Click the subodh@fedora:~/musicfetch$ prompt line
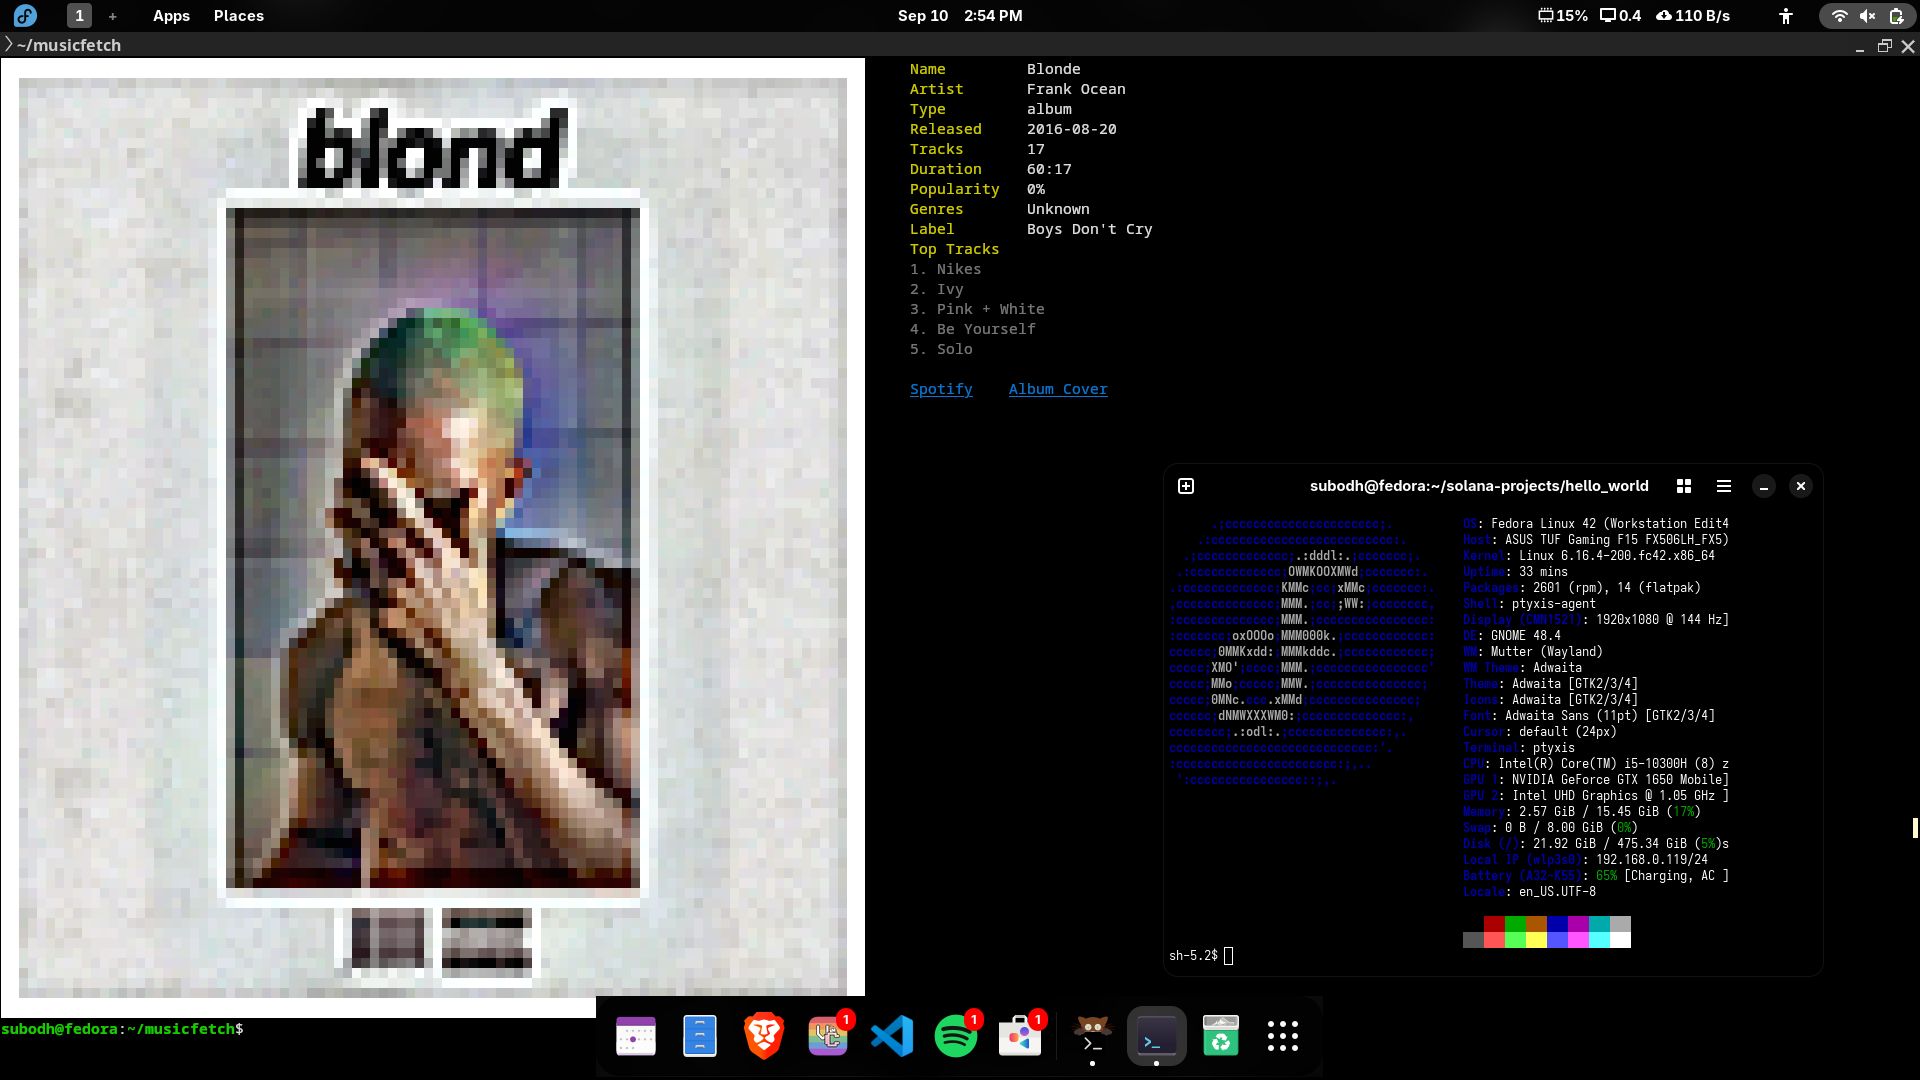Image resolution: width=1920 pixels, height=1080 pixels. (x=122, y=1029)
